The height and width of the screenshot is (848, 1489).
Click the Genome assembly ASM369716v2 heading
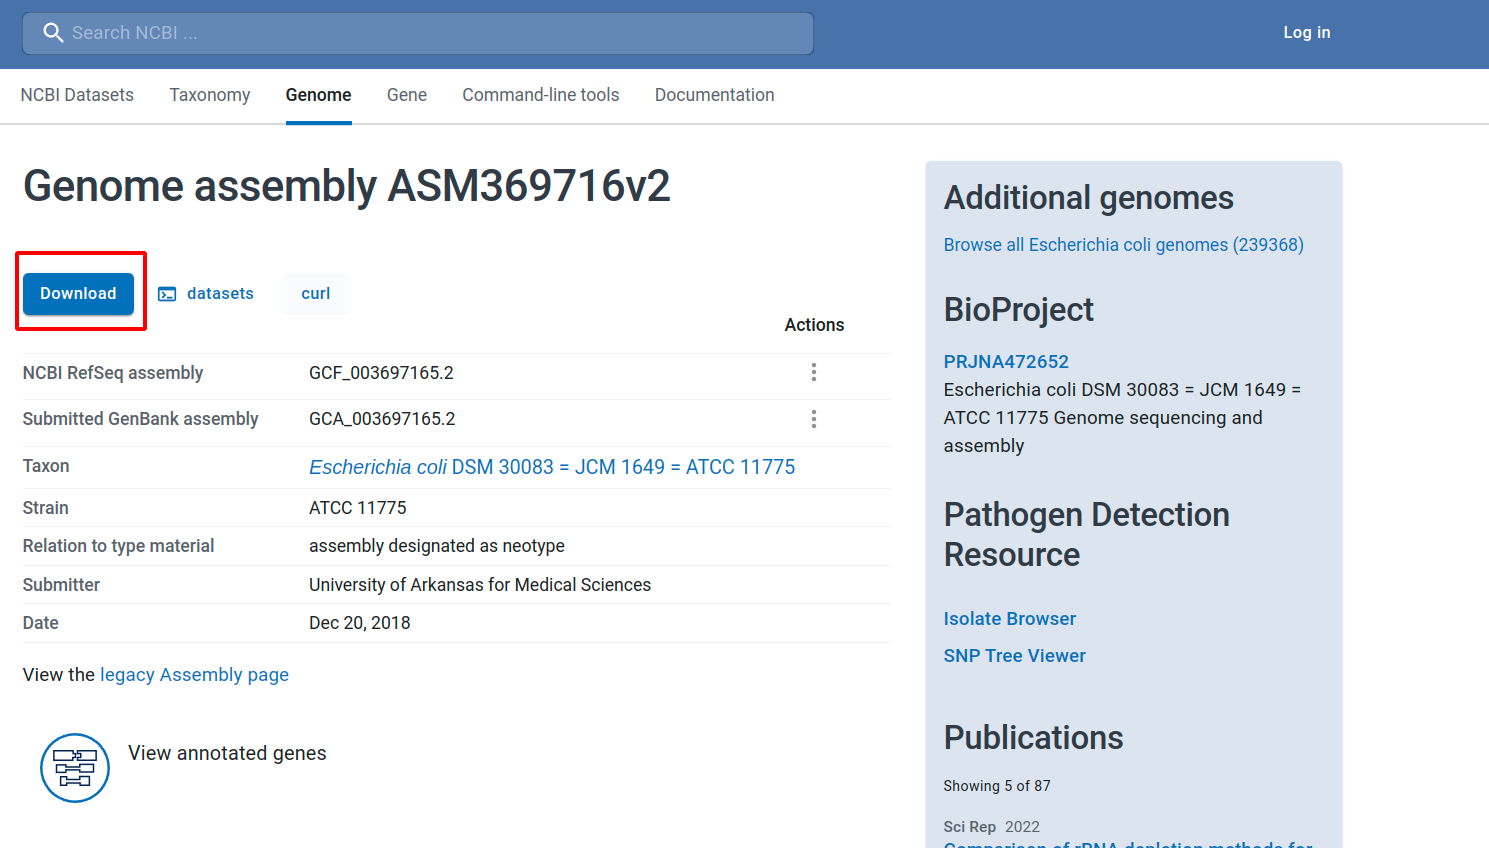point(347,186)
